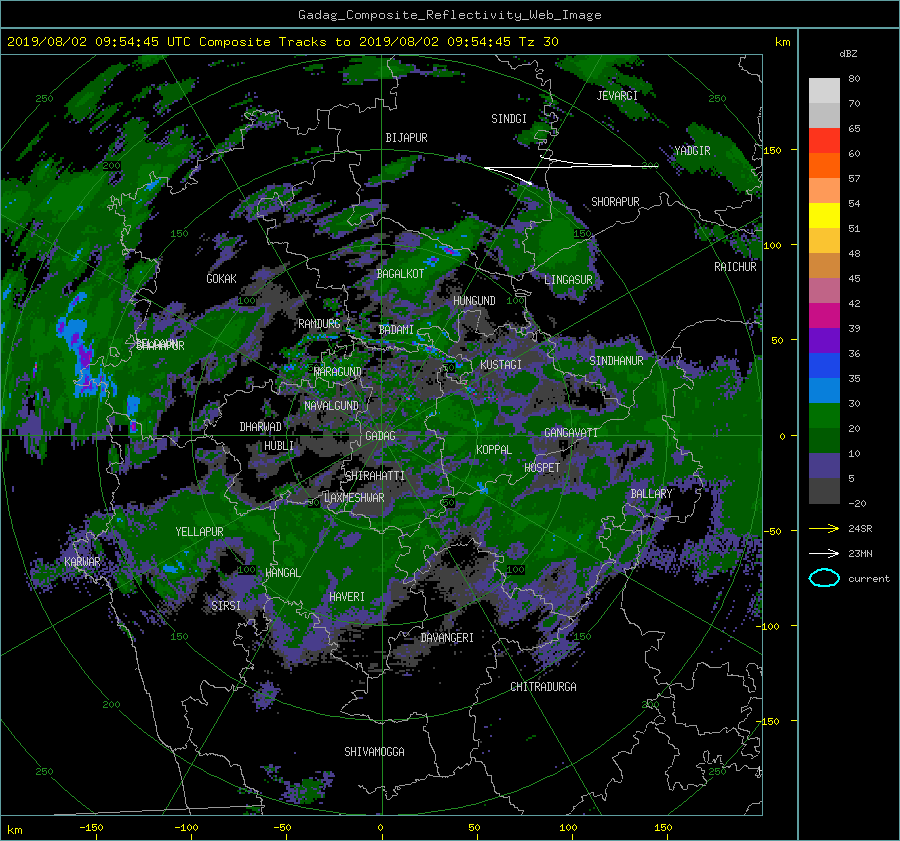
Task: Select the yellow 54 dBZ color swatch
Action: pos(824,215)
